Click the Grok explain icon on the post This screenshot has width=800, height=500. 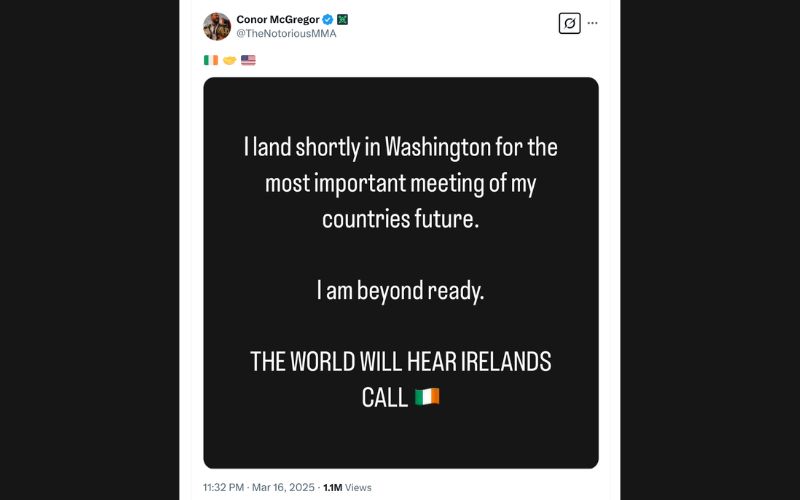click(569, 23)
